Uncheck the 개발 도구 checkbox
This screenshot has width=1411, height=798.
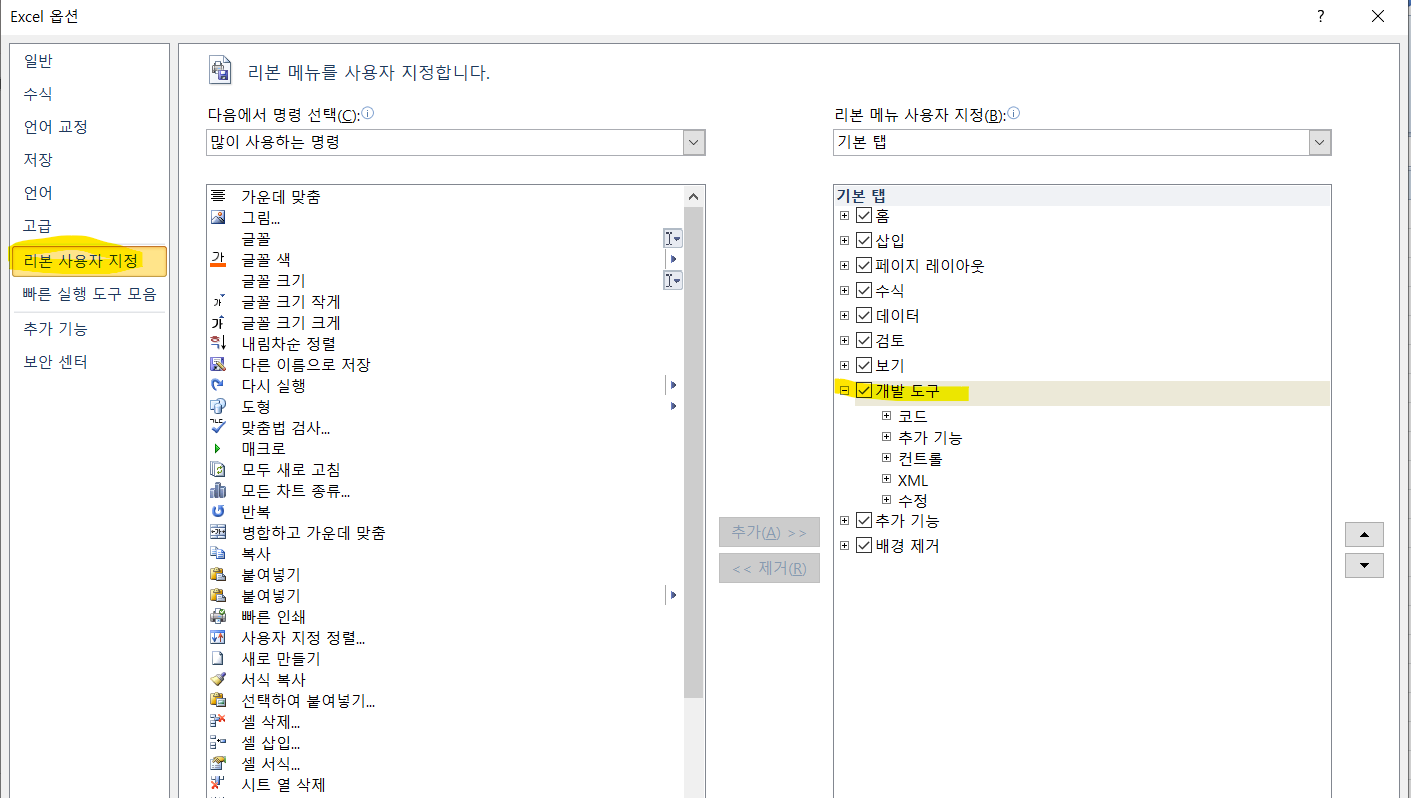click(x=864, y=391)
